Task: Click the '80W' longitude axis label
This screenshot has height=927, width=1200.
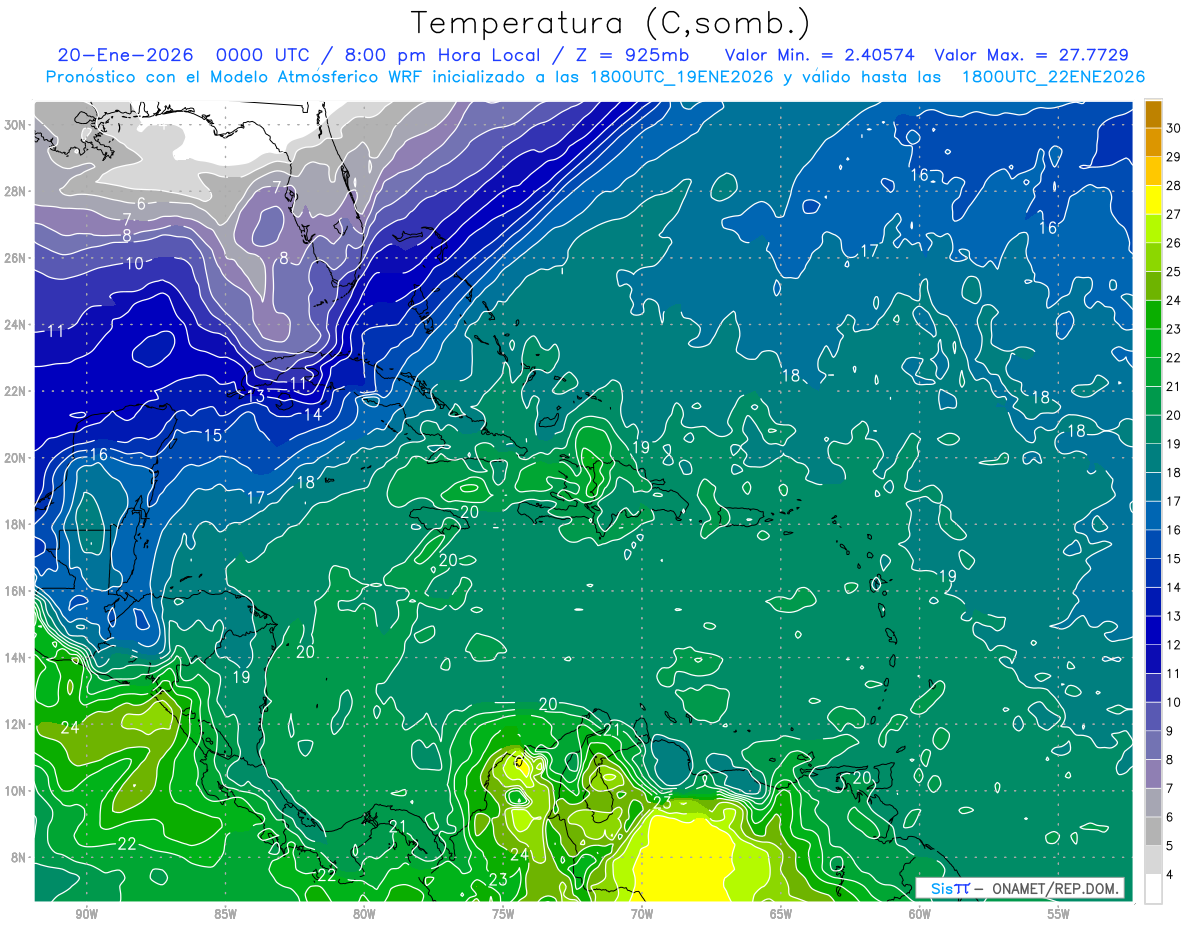Action: (x=364, y=914)
